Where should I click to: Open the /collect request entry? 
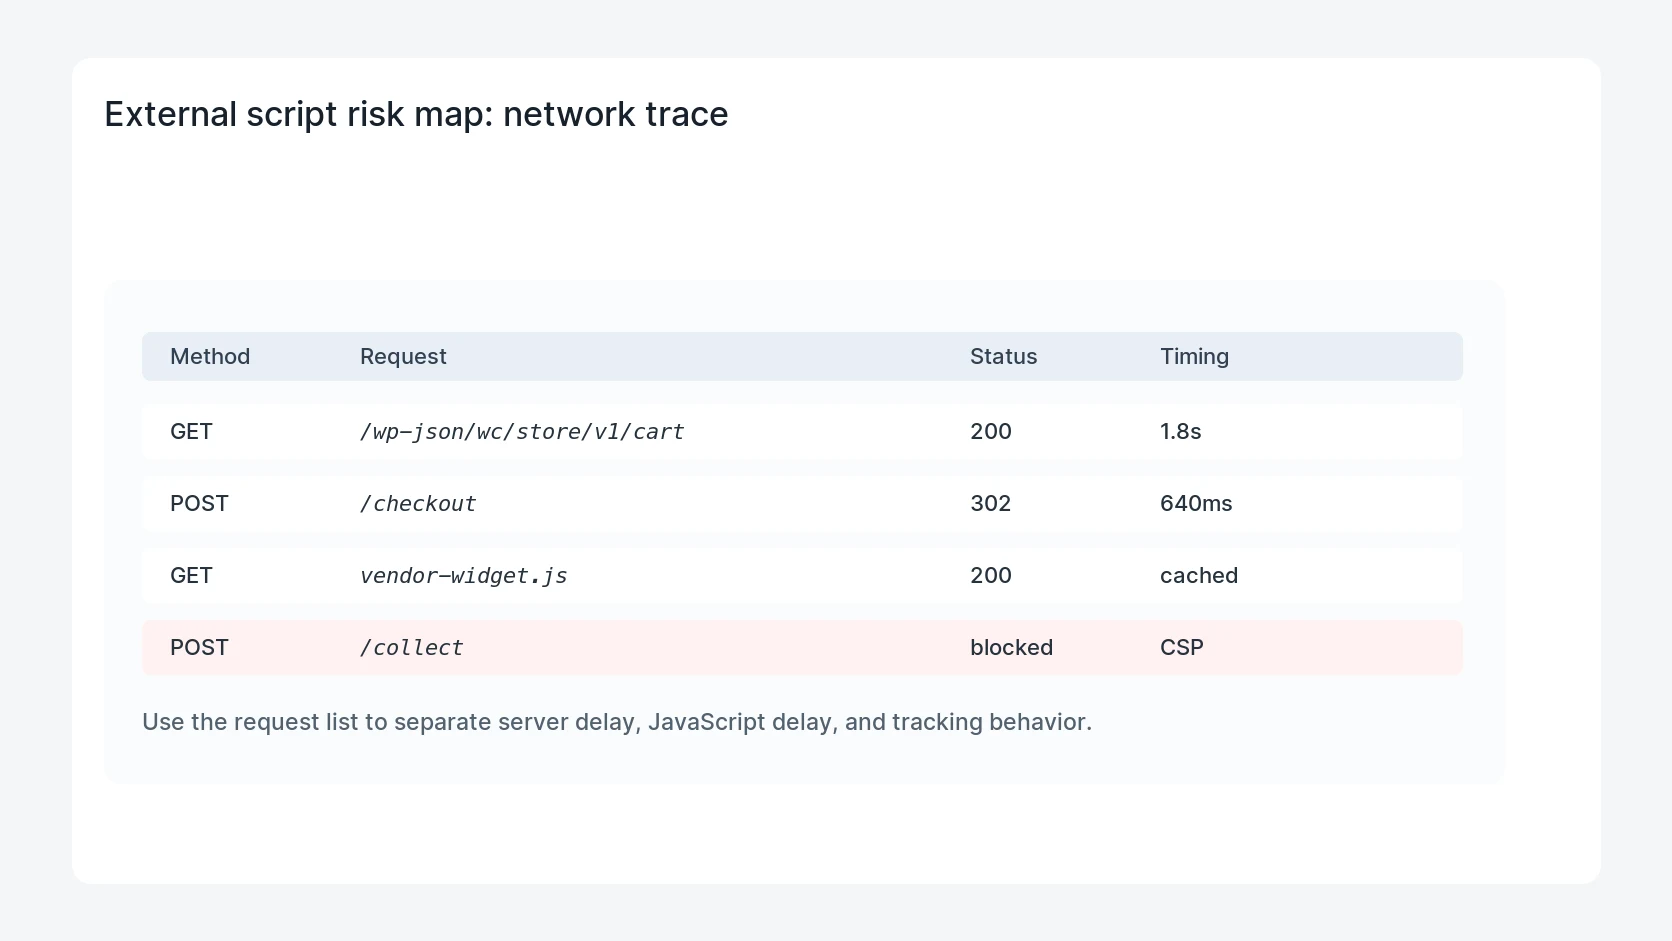click(411, 647)
